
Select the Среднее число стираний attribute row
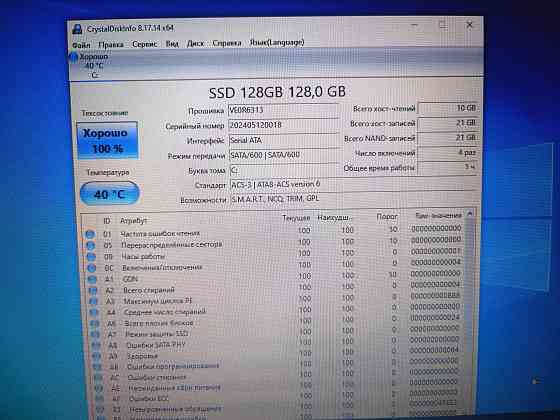click(276, 311)
